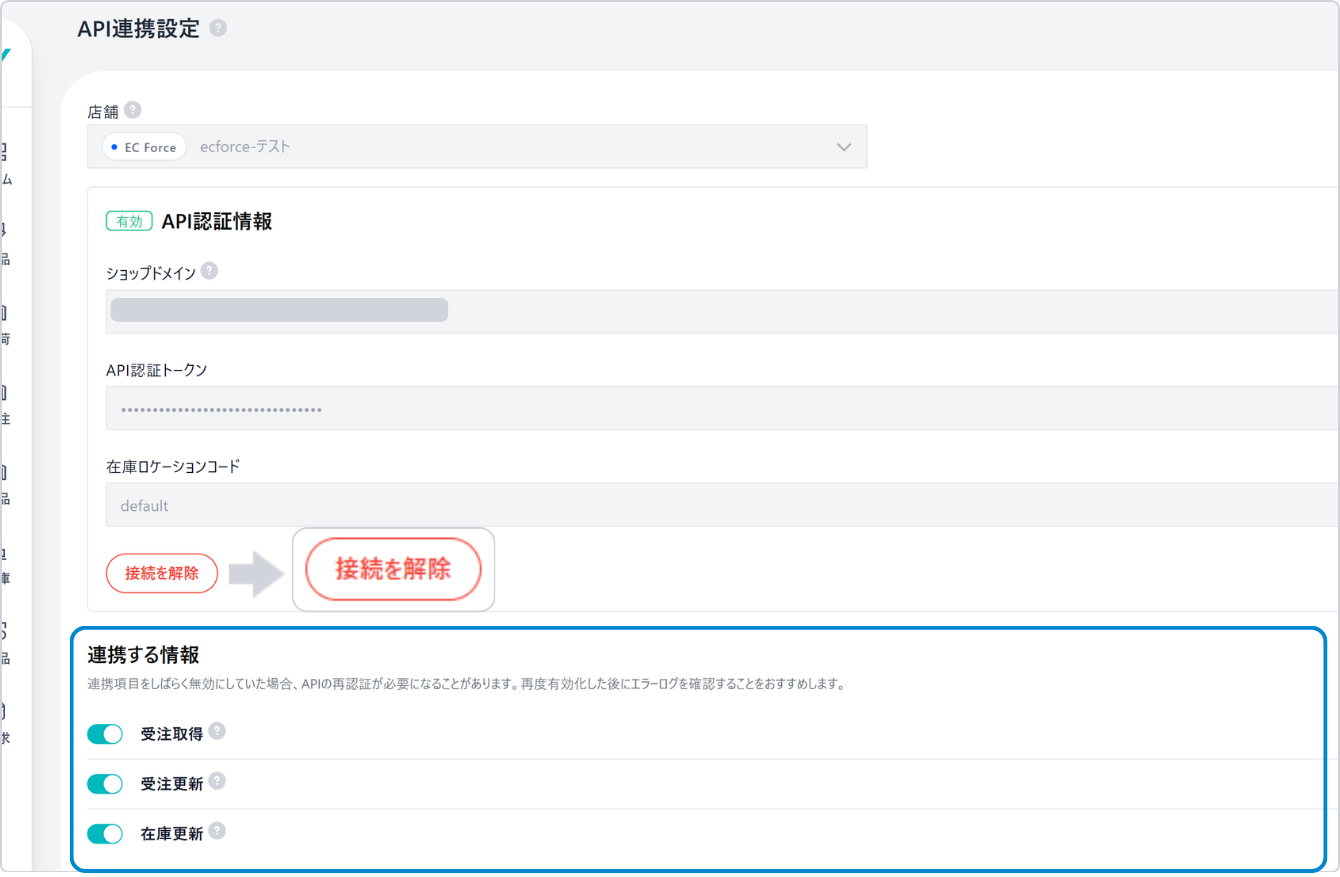Click the small 接続を解除 button left of arrow
Screen dimensions: 1340x877
coord(162,573)
